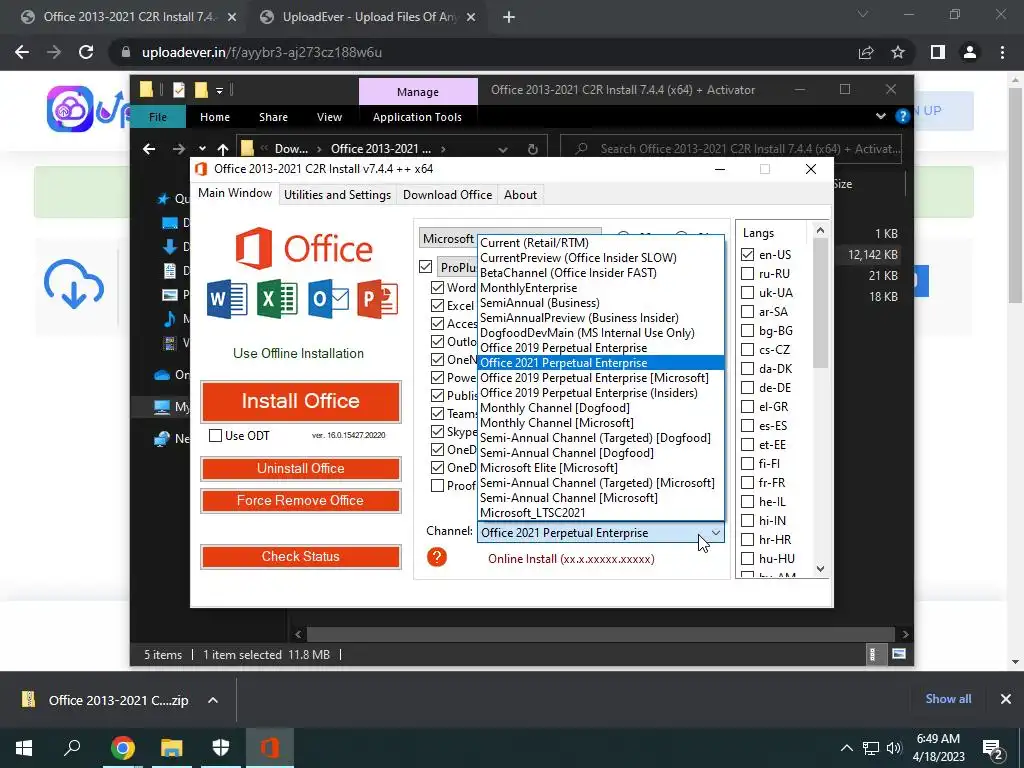This screenshot has width=1024, height=768.
Task: Open Explorer address path dropdown
Action: (x=502, y=149)
